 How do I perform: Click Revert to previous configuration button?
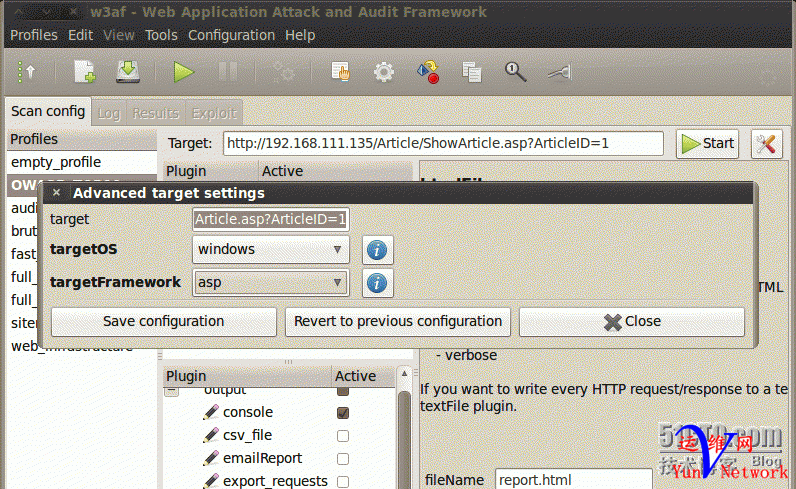(397, 321)
